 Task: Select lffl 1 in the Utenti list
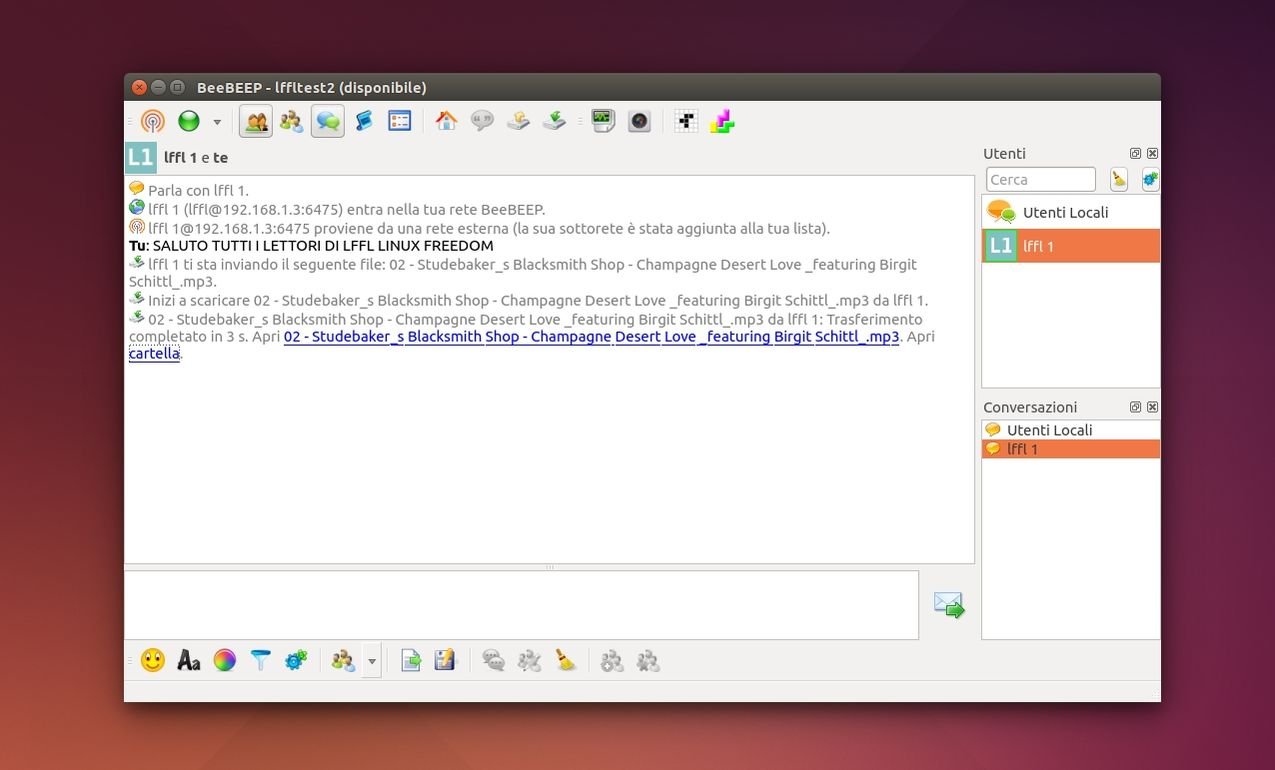(x=1070, y=246)
